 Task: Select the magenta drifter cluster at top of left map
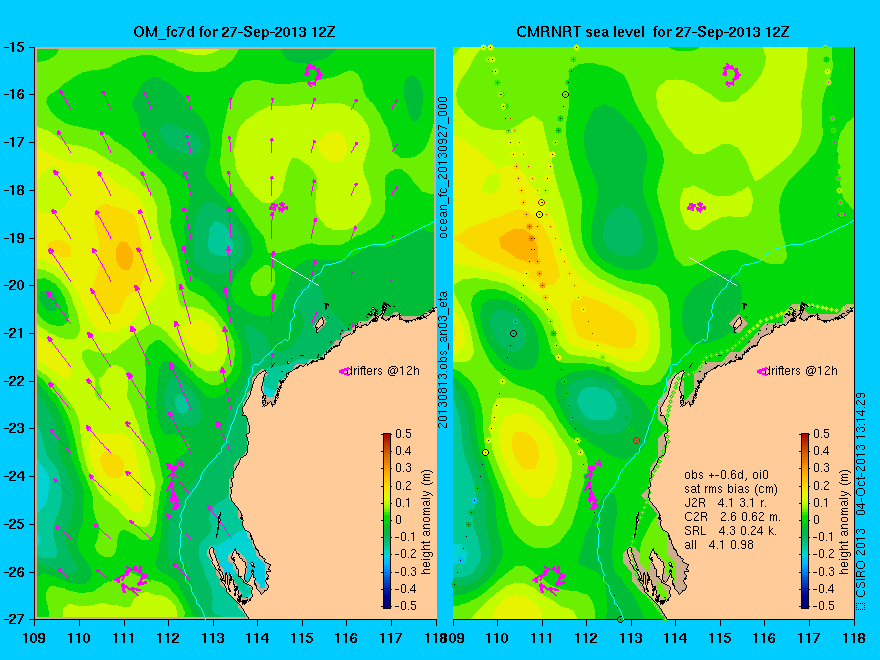(313, 75)
